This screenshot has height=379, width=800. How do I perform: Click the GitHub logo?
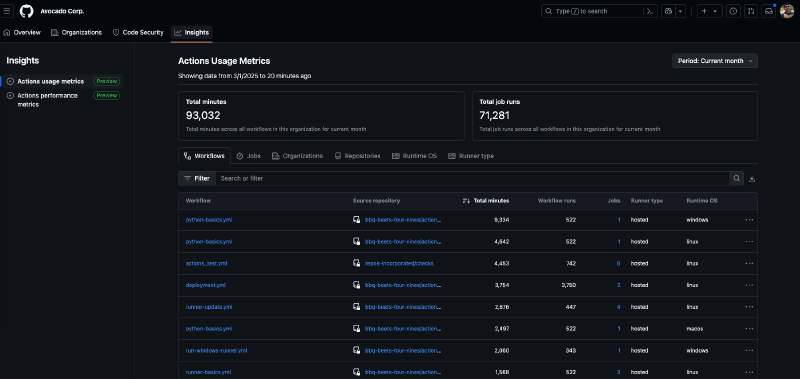27,11
